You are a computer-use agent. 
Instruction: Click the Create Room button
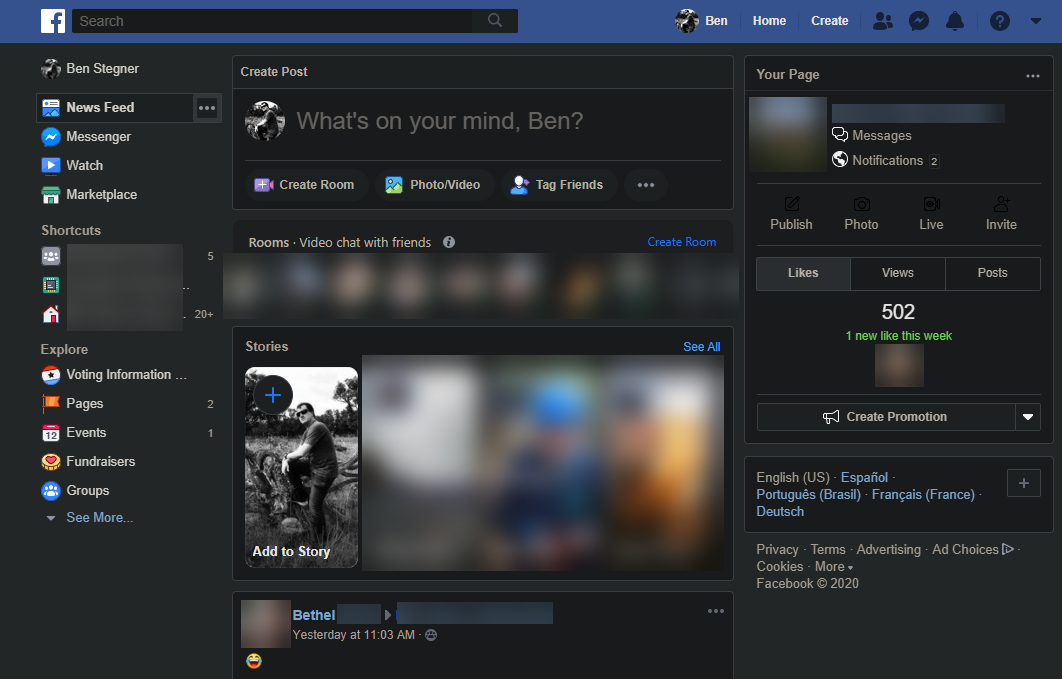click(x=306, y=184)
